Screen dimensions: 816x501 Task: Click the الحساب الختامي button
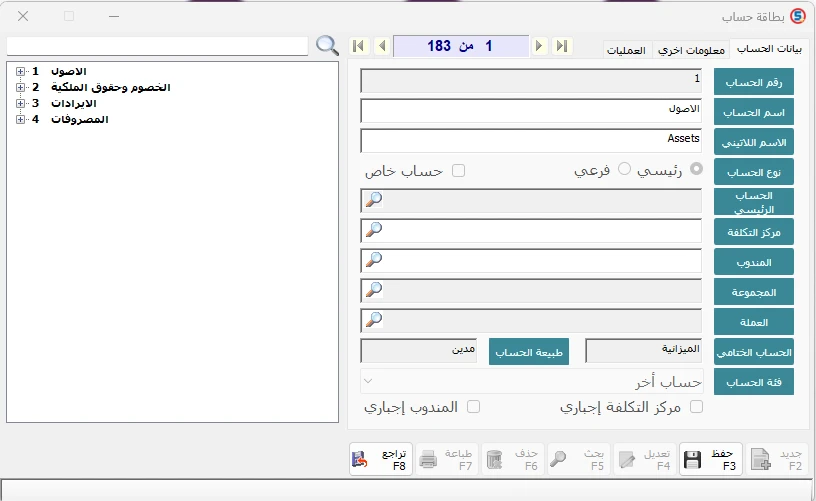click(x=754, y=352)
